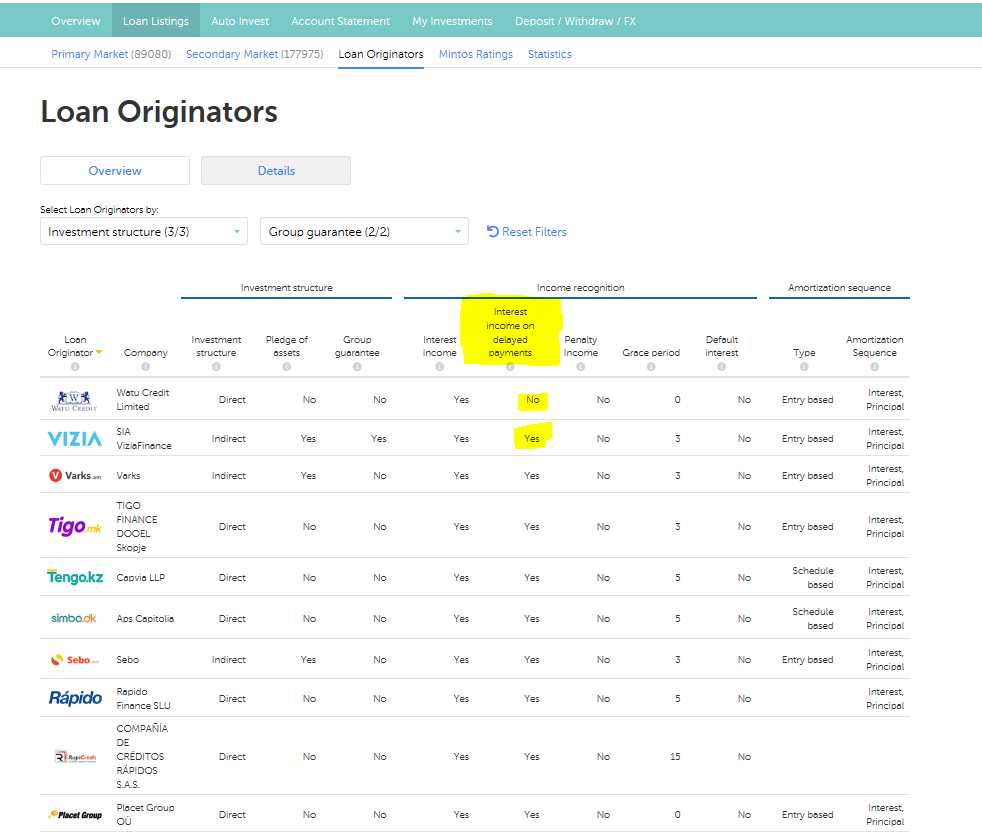Click the Tengo.kz logo
This screenshot has height=835, width=982.
tap(75, 577)
